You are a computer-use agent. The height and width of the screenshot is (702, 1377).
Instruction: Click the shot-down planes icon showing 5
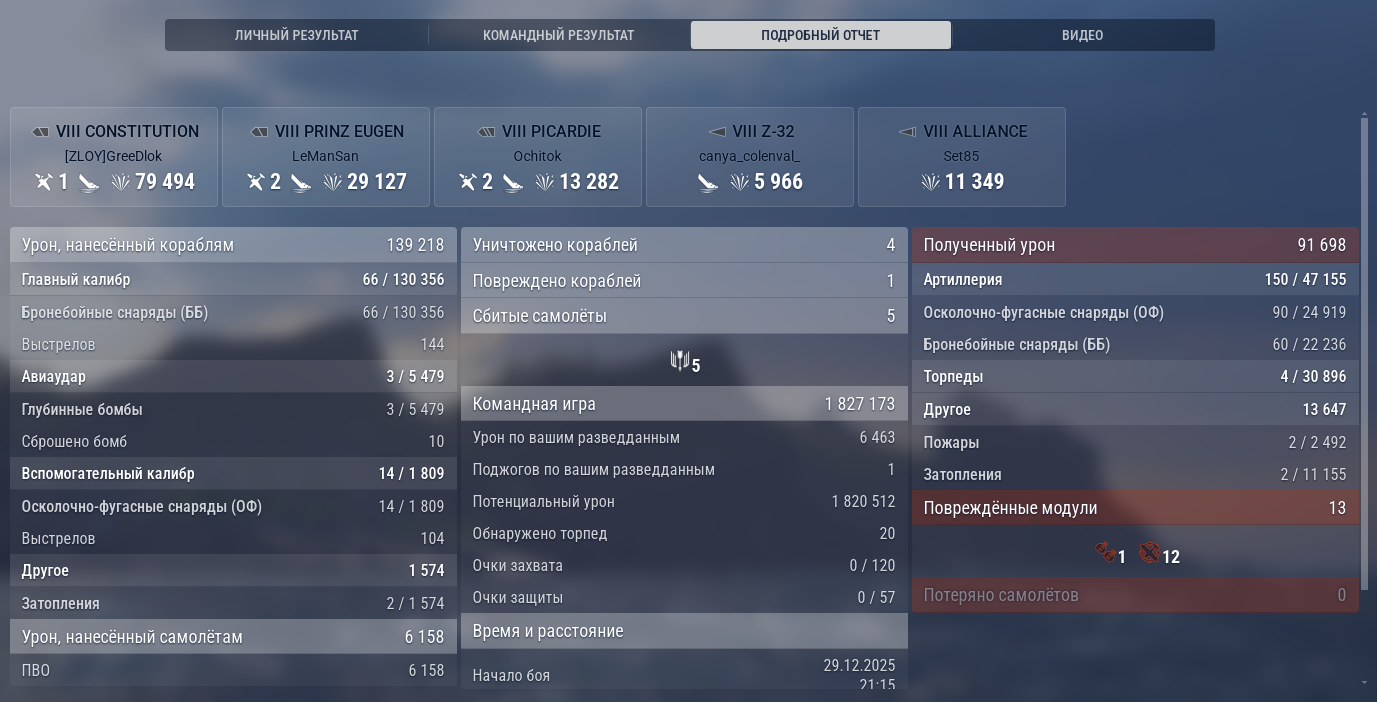[680, 361]
